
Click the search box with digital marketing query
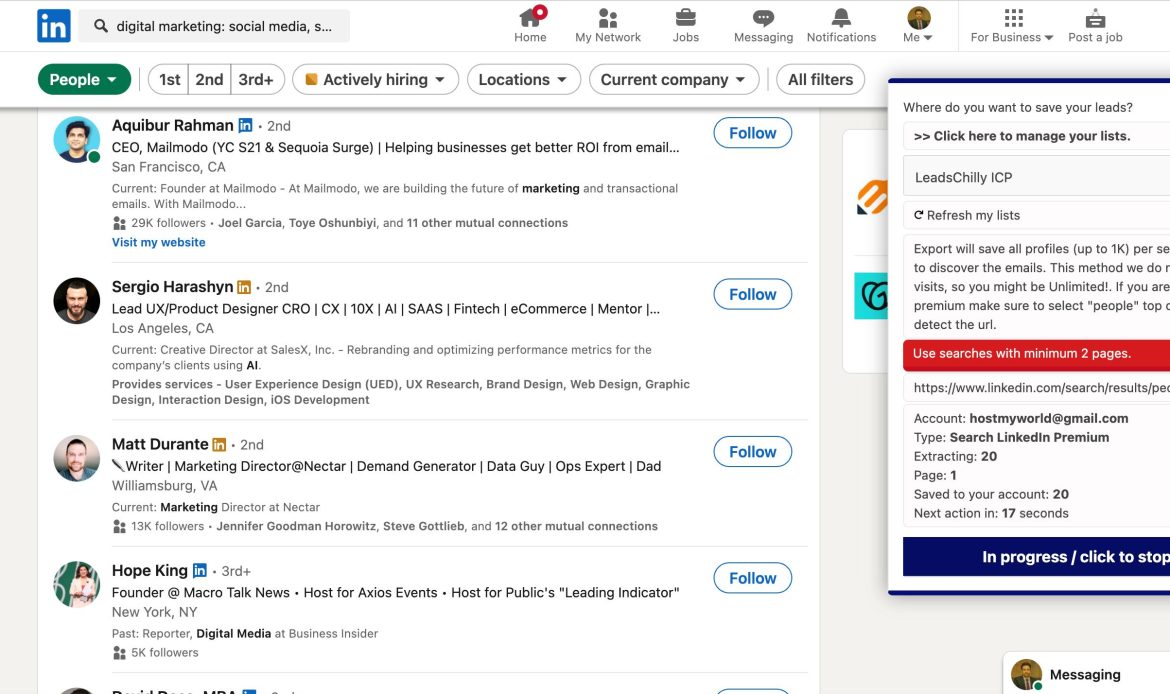(214, 26)
